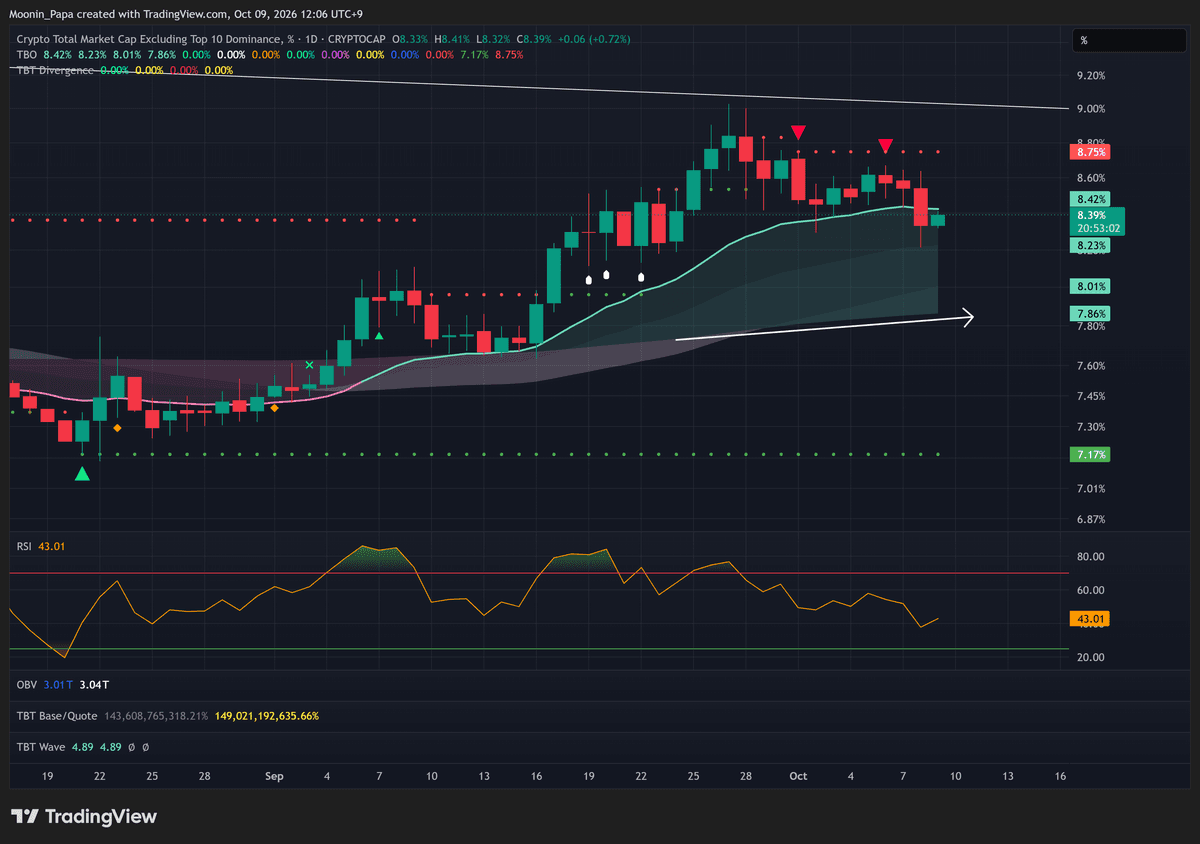1200x844 pixels.
Task: Click the 7.86% label on the price scale
Action: click(x=1089, y=313)
